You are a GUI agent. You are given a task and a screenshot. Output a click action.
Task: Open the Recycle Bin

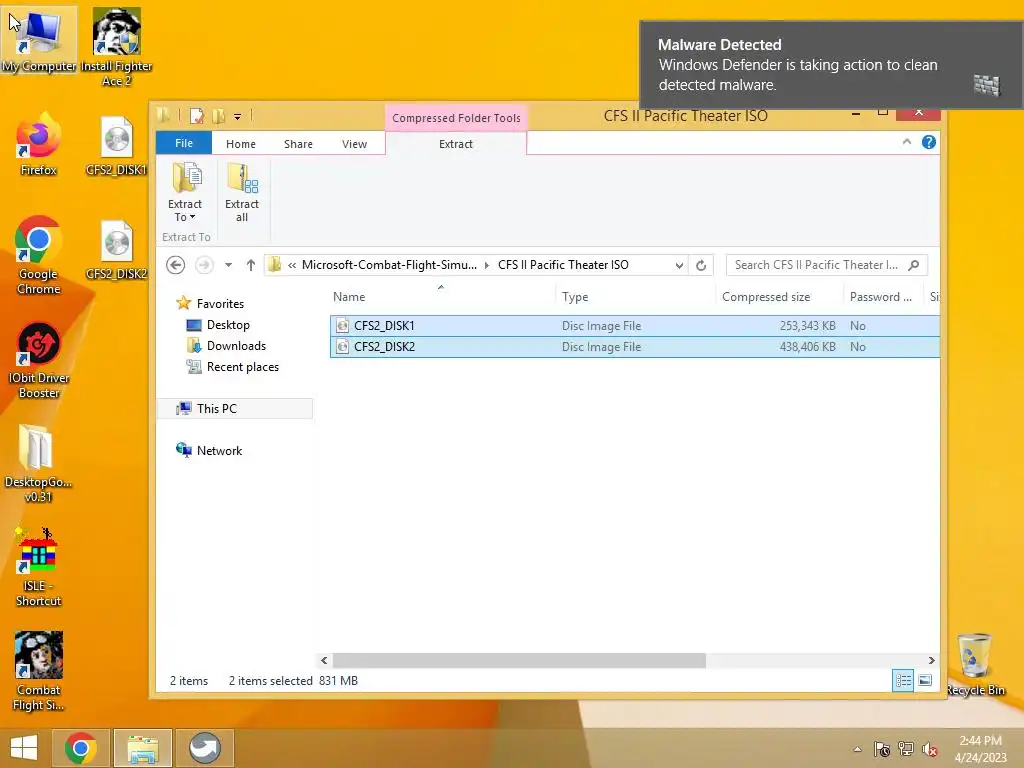[975, 664]
